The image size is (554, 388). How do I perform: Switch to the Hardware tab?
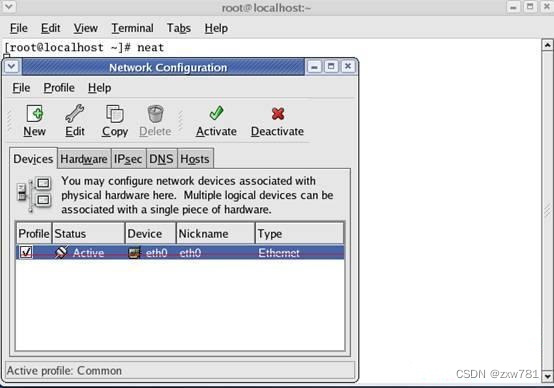coord(84,159)
